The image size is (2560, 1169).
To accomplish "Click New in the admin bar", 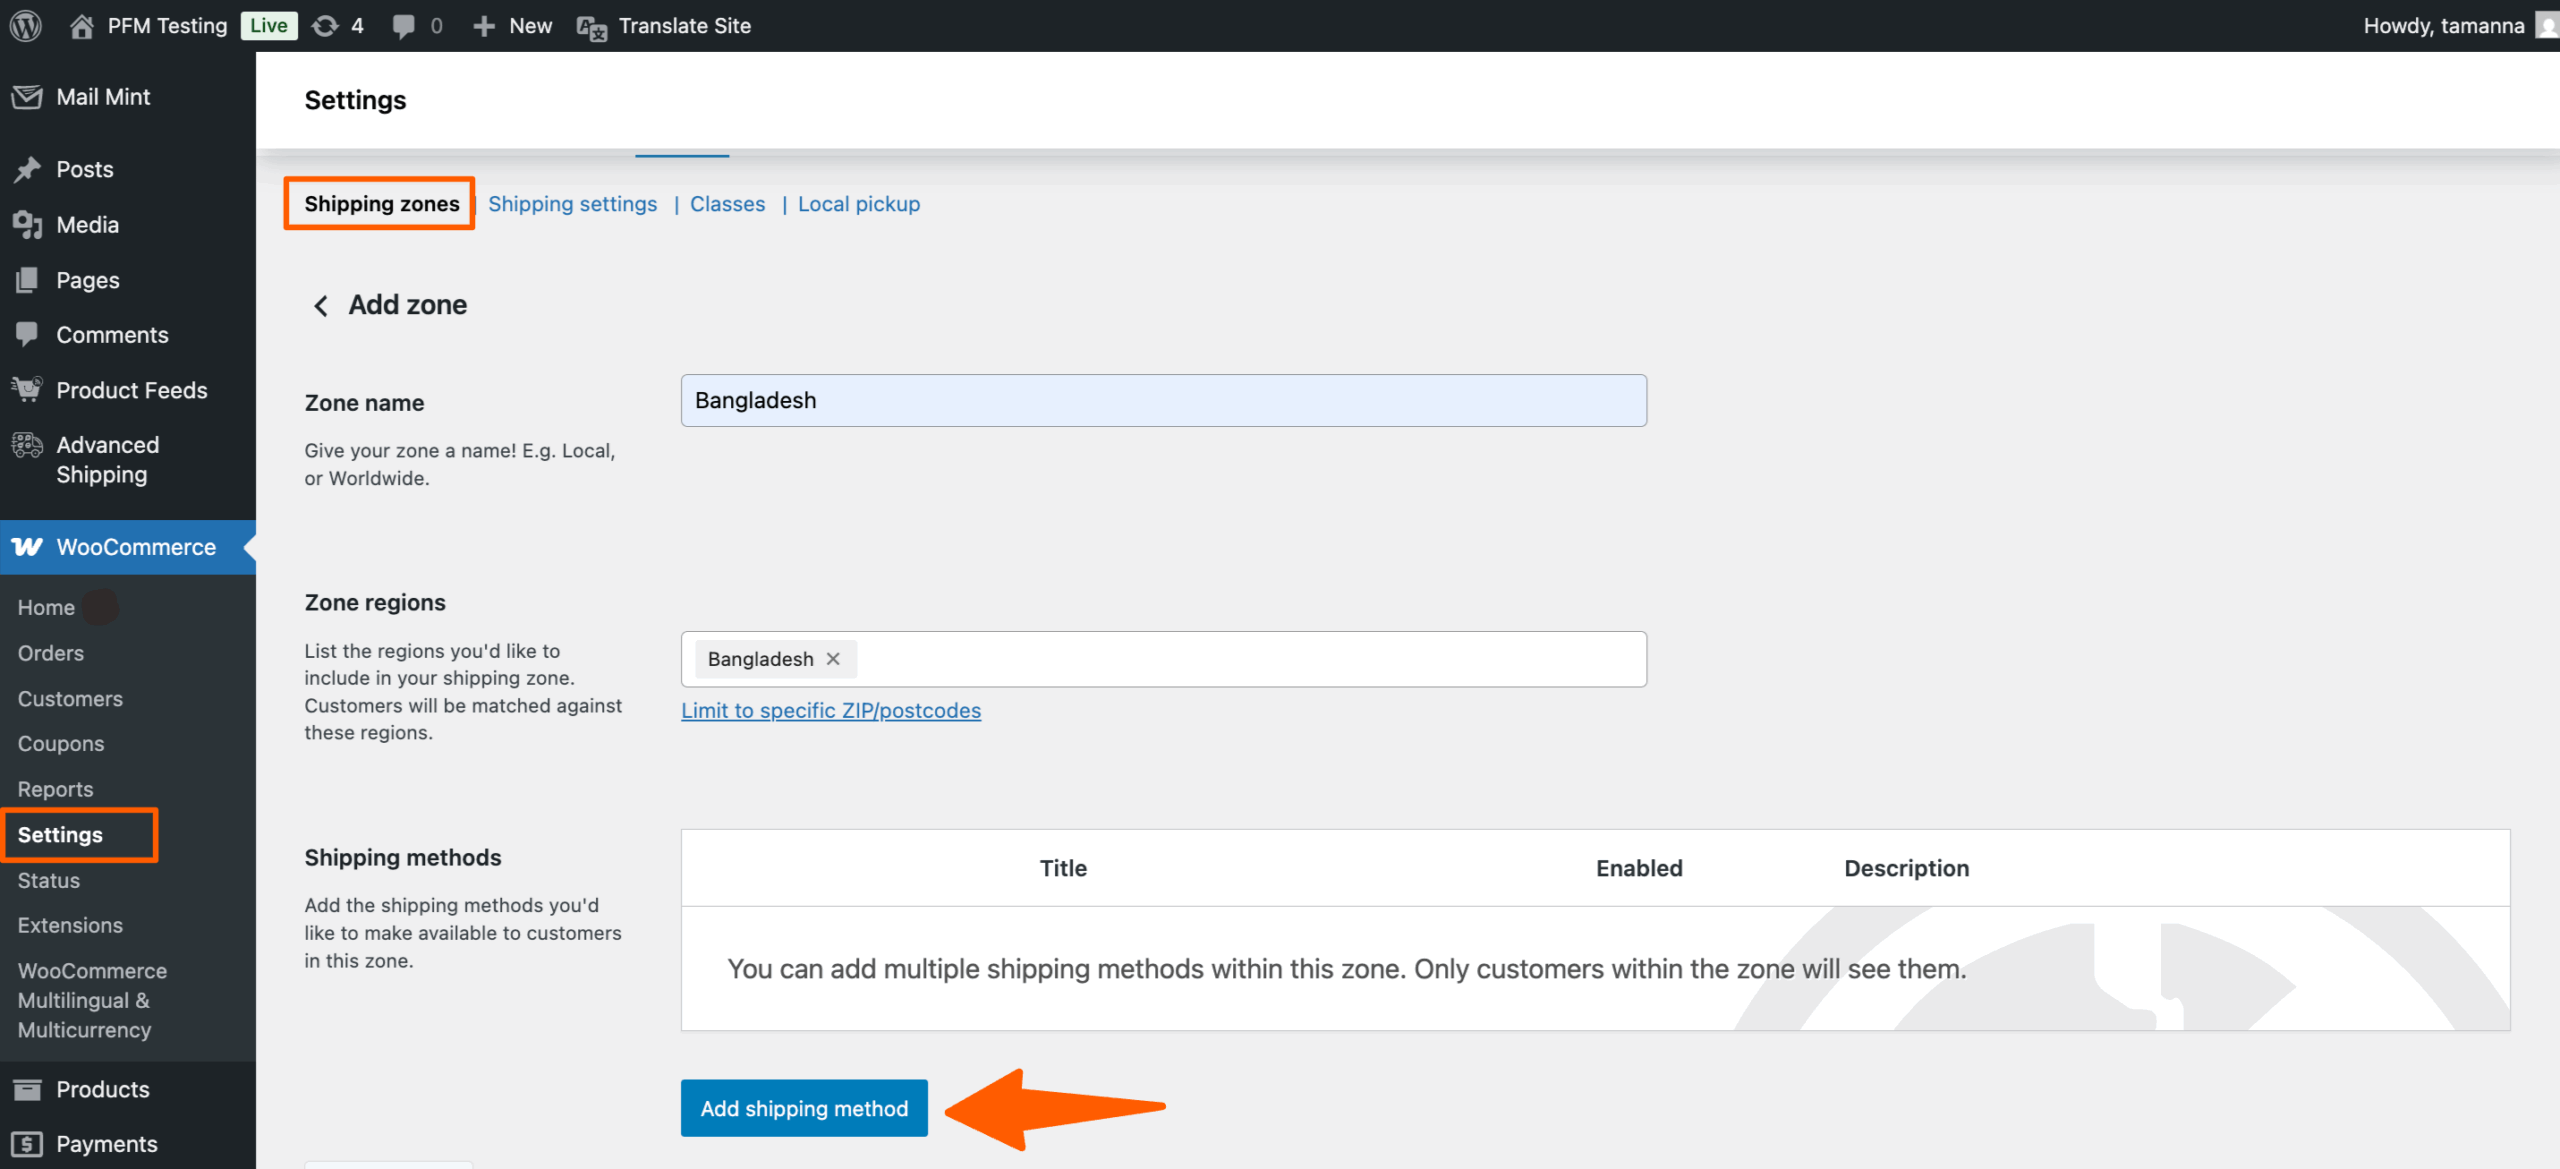I will click(x=530, y=26).
